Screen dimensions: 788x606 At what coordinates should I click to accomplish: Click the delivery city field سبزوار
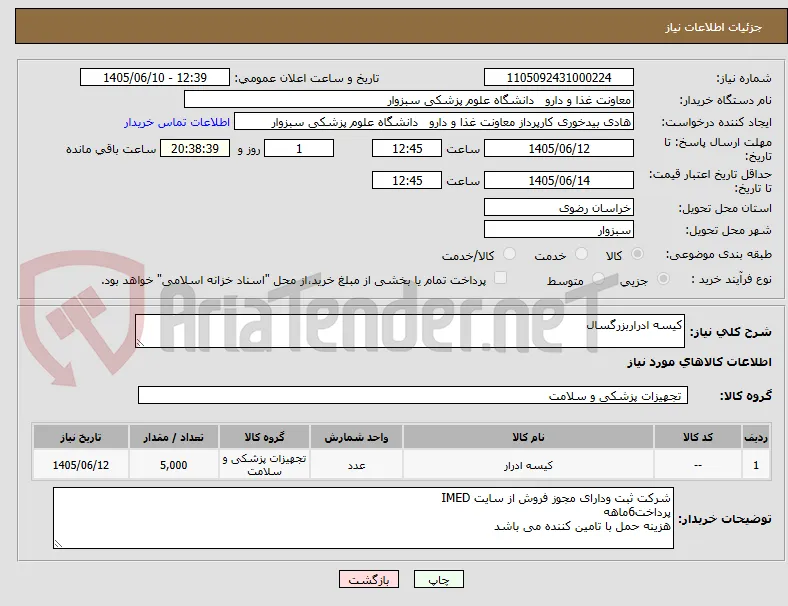click(x=558, y=230)
